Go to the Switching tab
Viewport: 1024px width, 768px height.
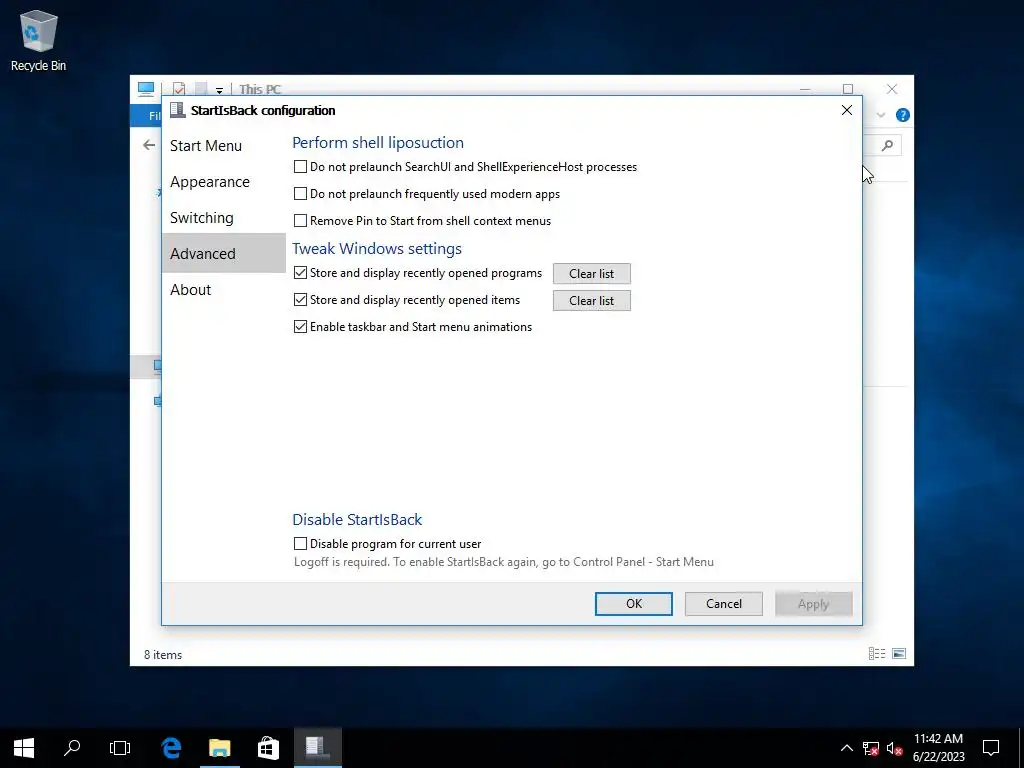(223, 217)
